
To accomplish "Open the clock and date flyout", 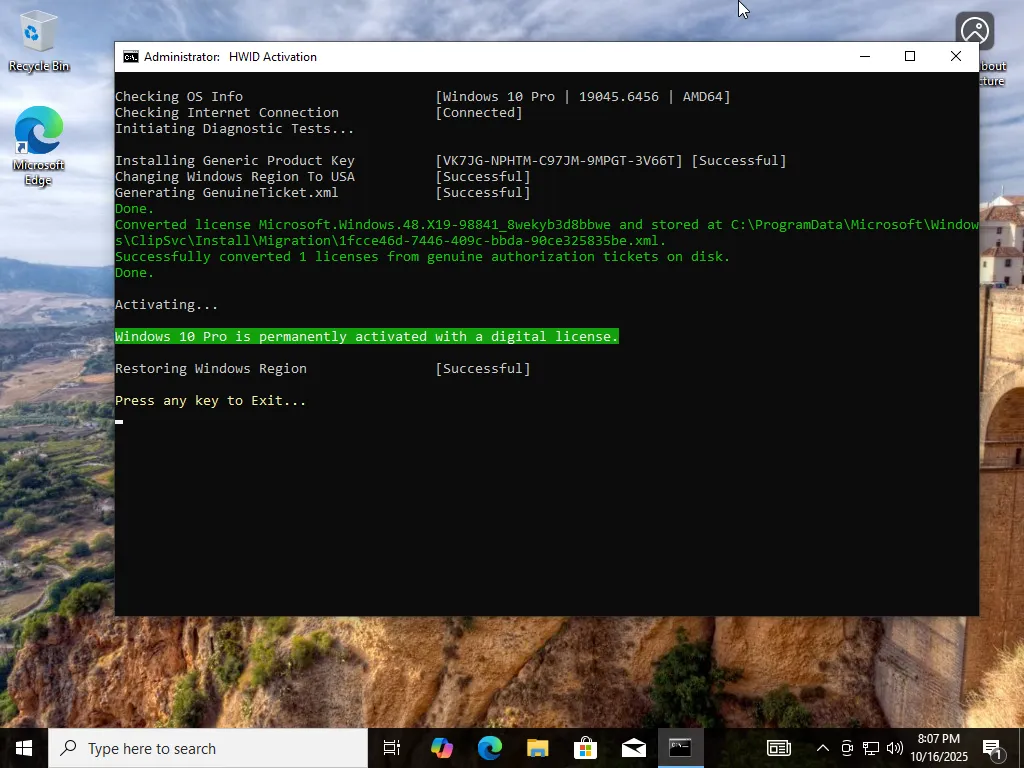I will 939,748.
